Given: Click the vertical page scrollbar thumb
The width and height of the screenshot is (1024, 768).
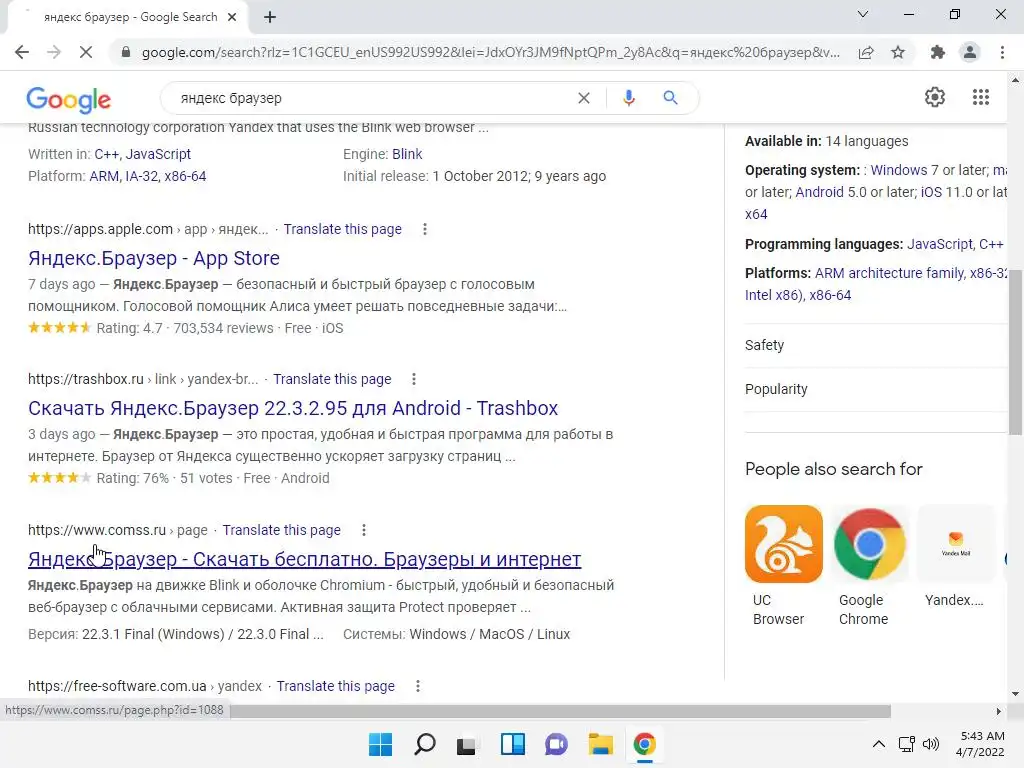Looking at the screenshot, I should [1015, 353].
